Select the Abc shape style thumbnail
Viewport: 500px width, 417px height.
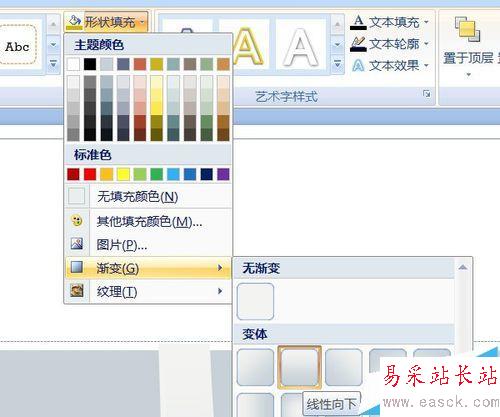pyautogui.click(x=17, y=45)
